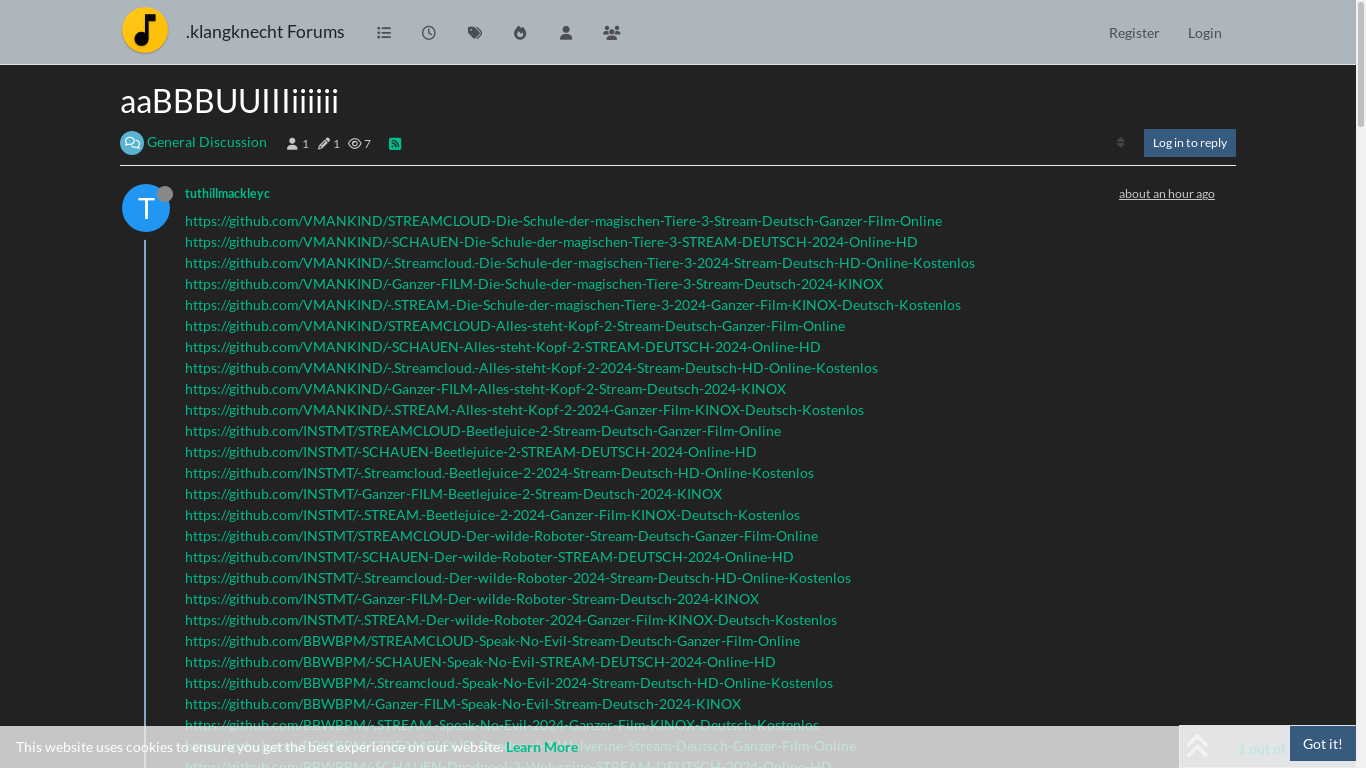This screenshot has height=768, width=1366.
Task: Open the VMANKIND Ganzer-FILM Alles-steht-Kopf-2 KINOX link
Action: [485, 389]
